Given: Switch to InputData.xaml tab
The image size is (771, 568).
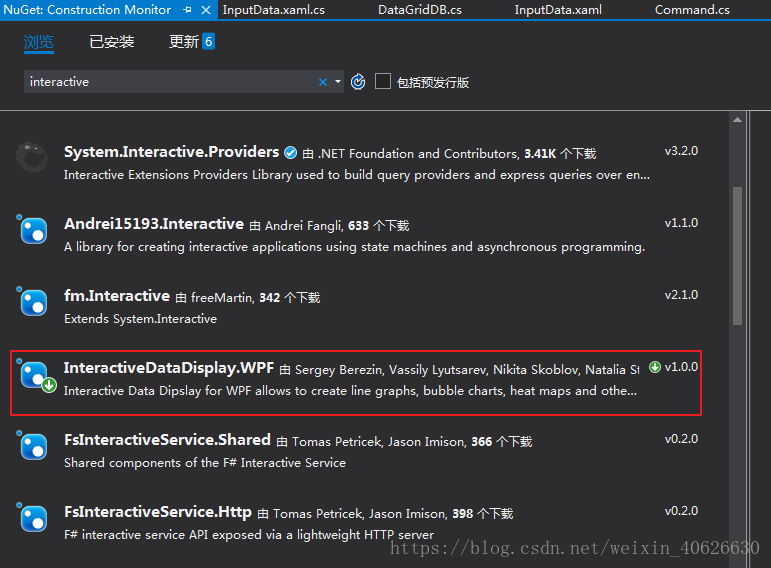Looking at the screenshot, I should (558, 10).
